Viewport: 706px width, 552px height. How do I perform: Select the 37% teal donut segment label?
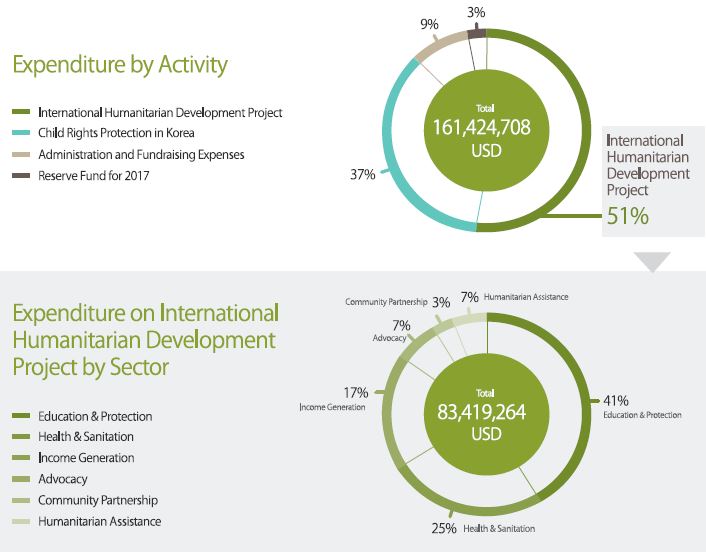(363, 175)
